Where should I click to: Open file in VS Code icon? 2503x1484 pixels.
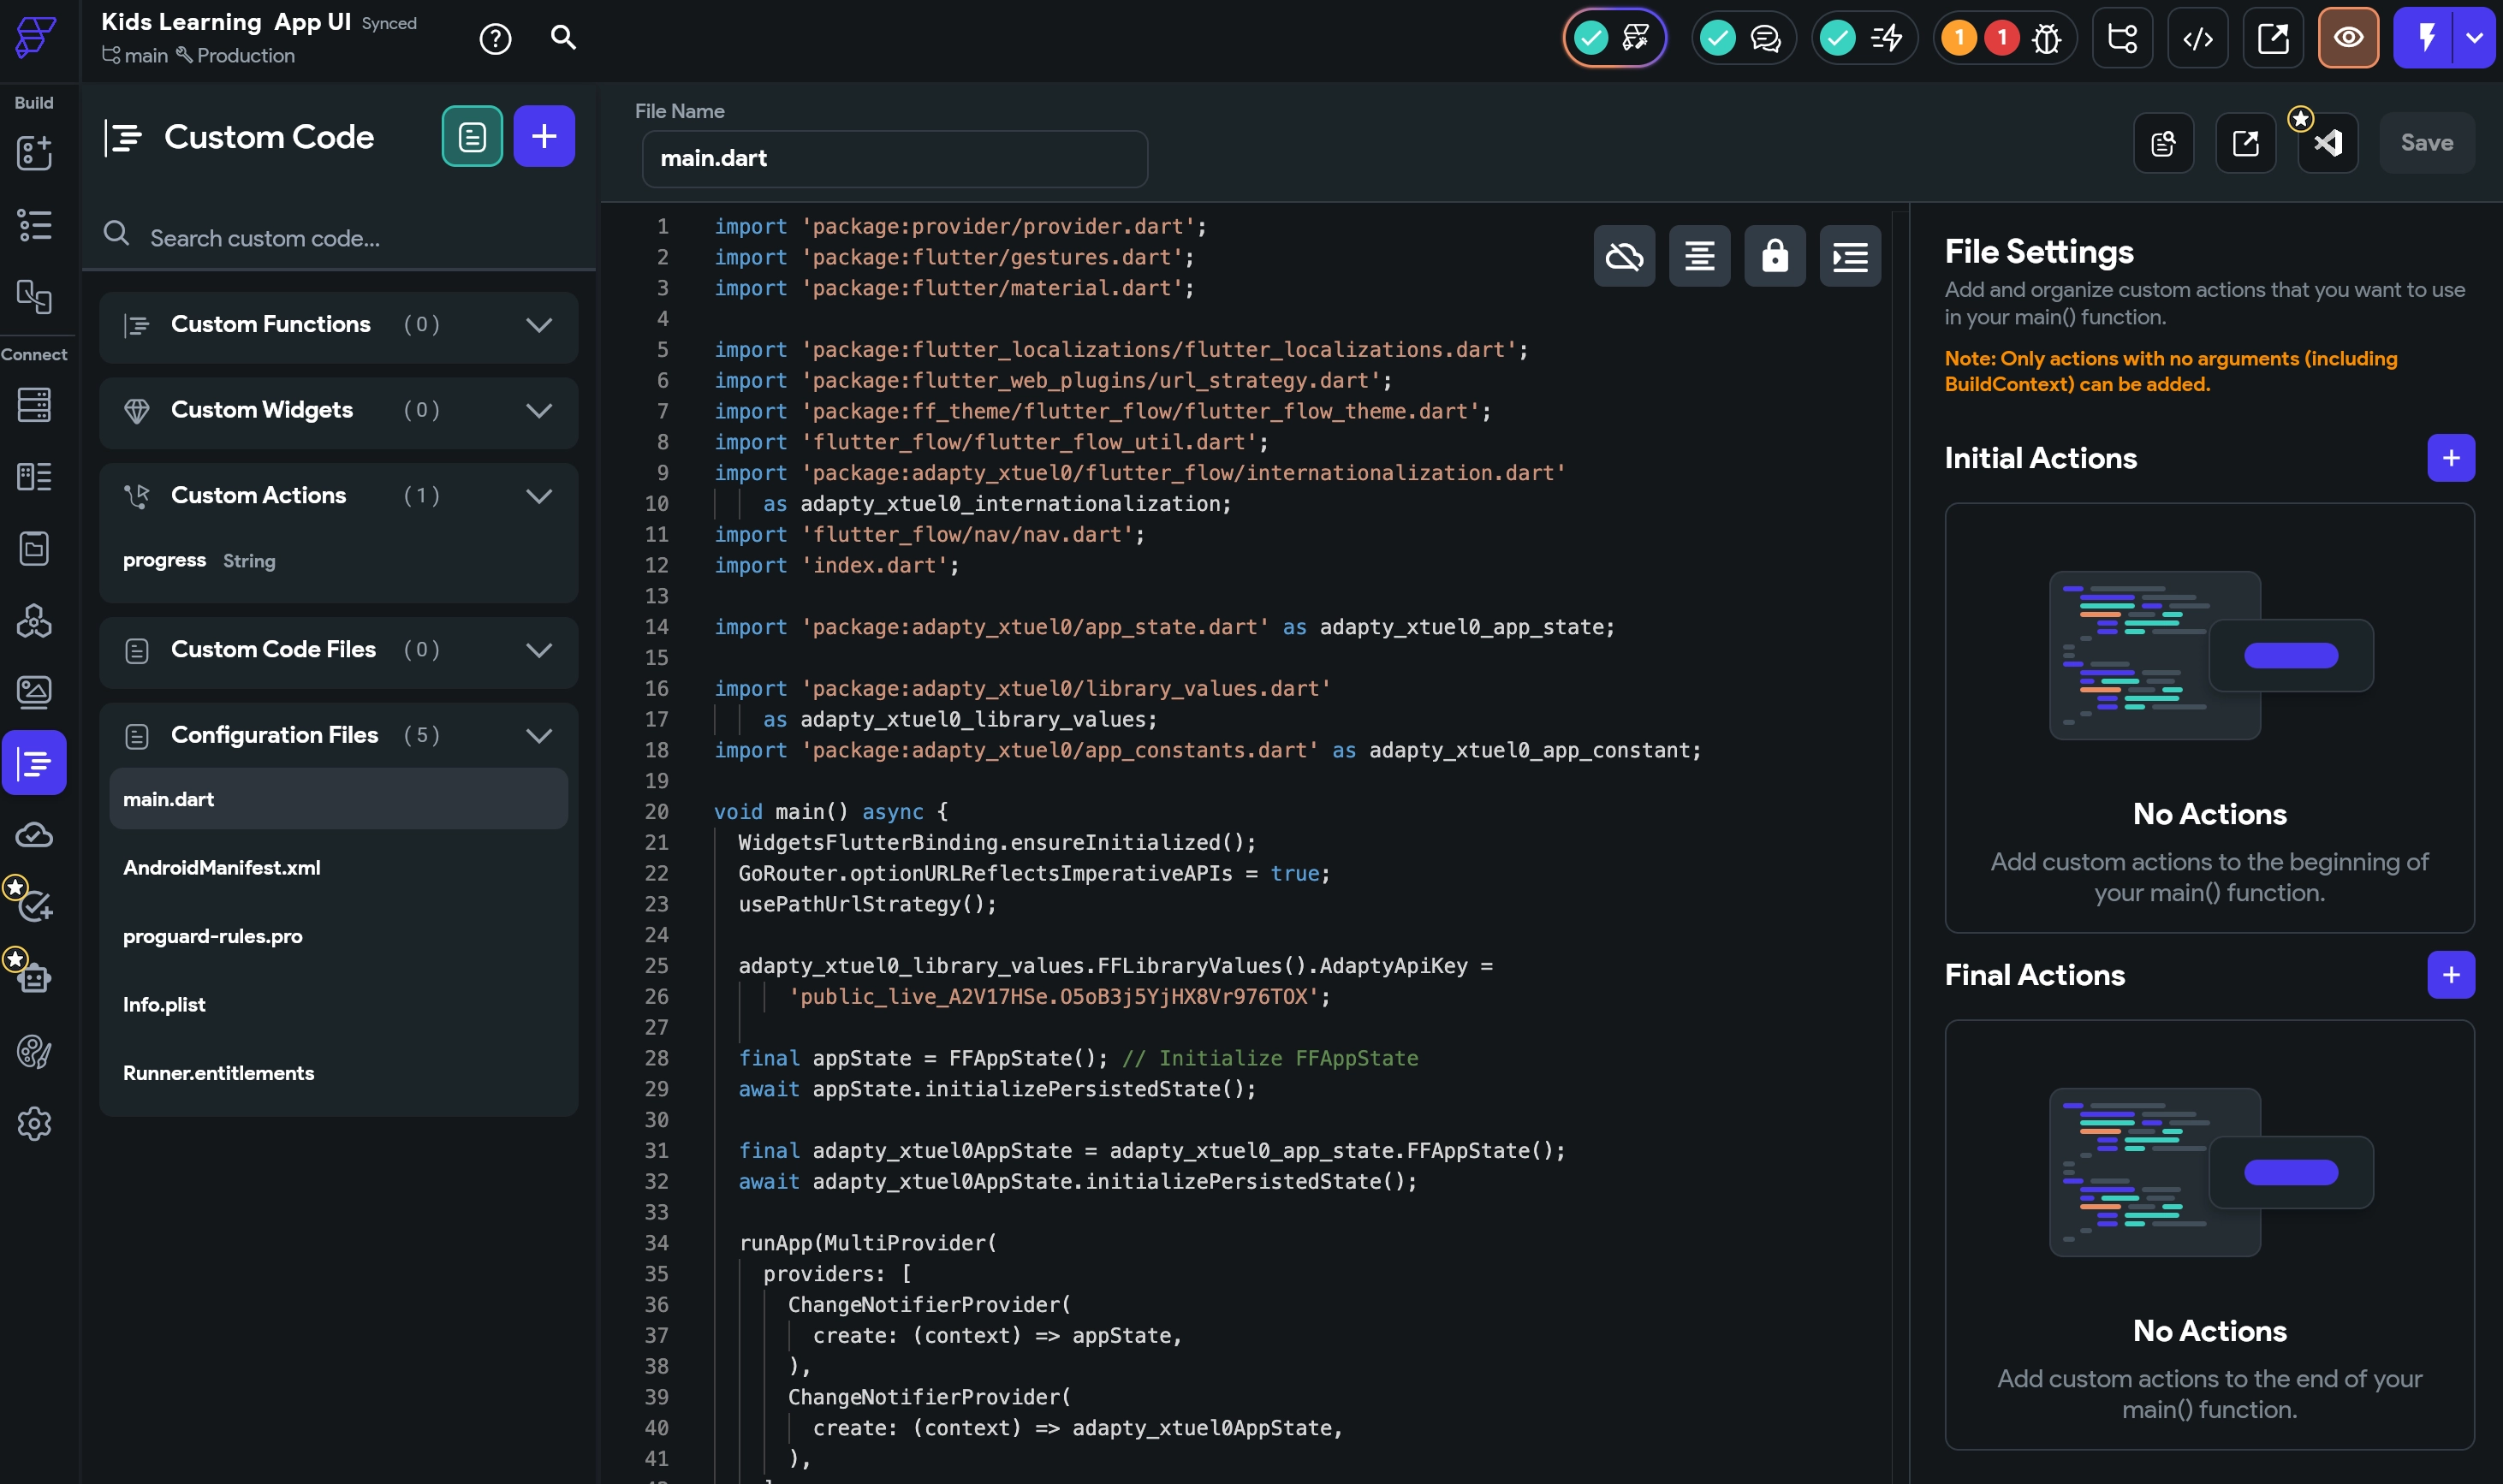[2326, 142]
